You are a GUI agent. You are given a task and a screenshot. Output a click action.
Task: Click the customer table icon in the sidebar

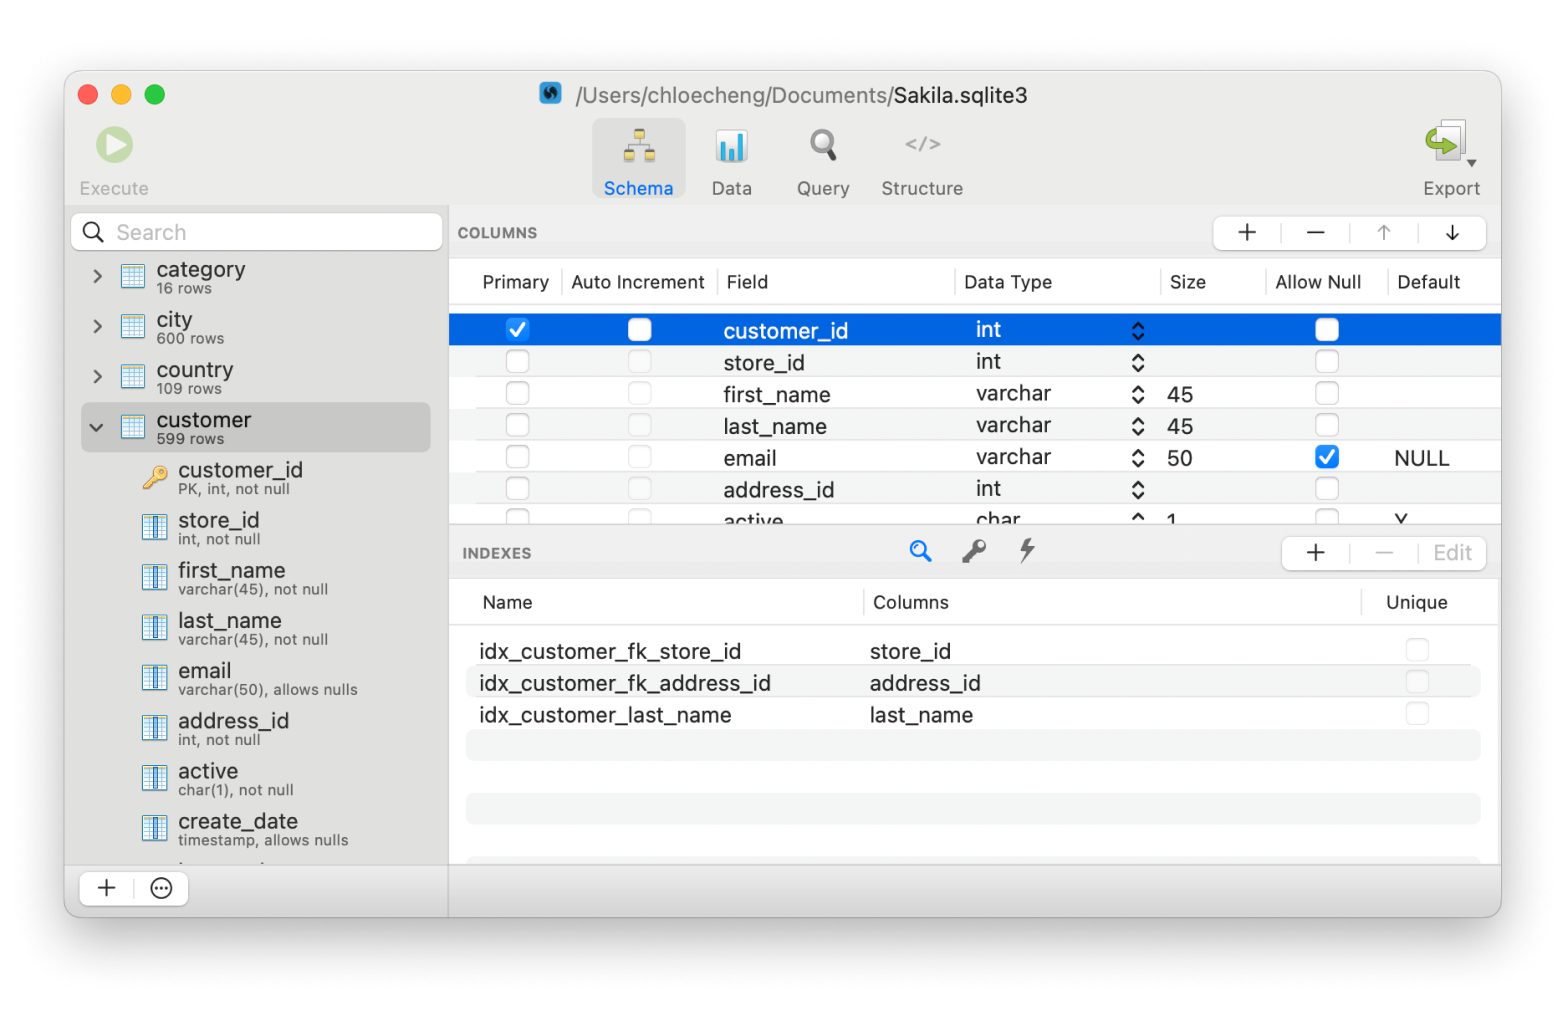(x=133, y=427)
